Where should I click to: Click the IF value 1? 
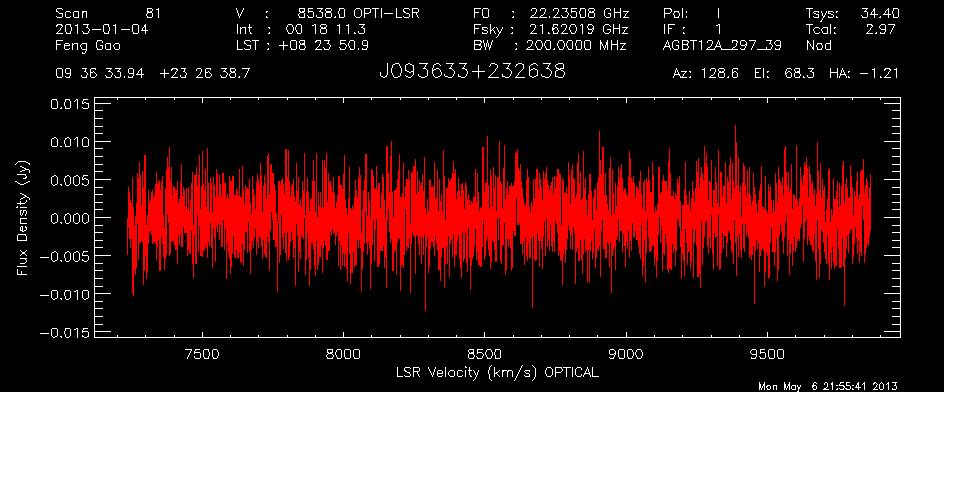(x=718, y=29)
